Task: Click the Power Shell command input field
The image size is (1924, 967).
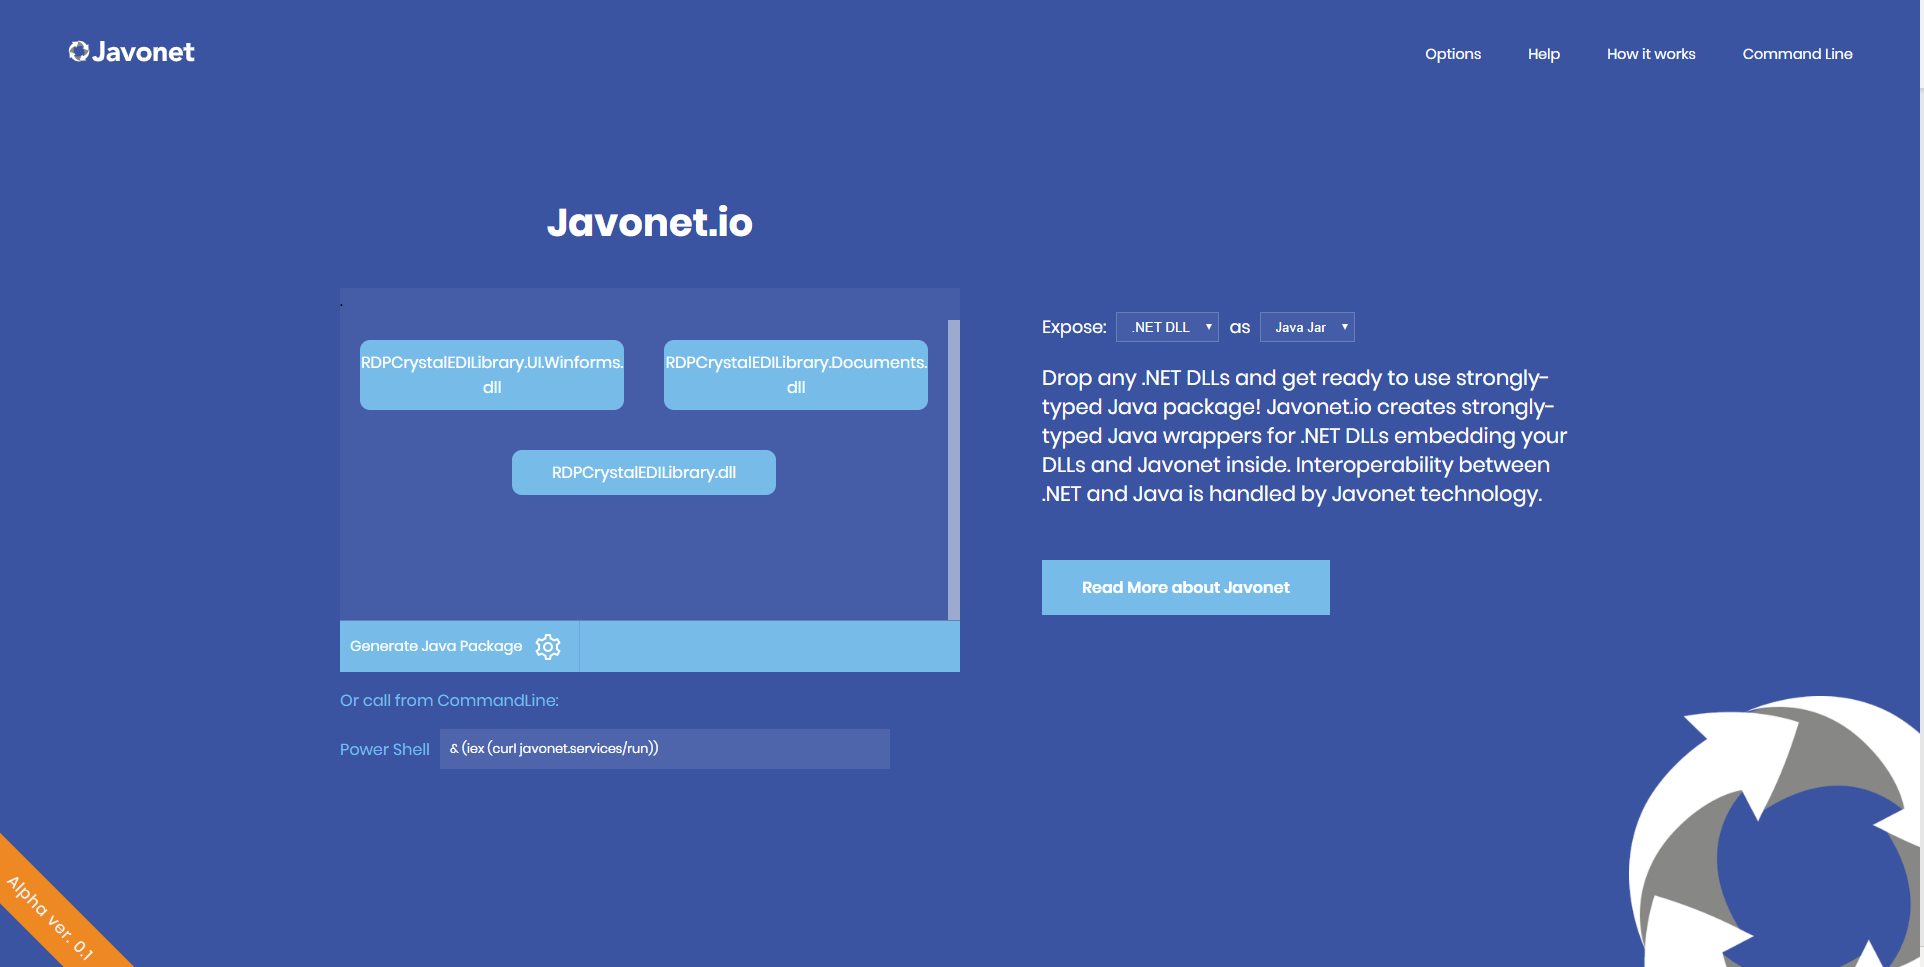Action: (665, 749)
